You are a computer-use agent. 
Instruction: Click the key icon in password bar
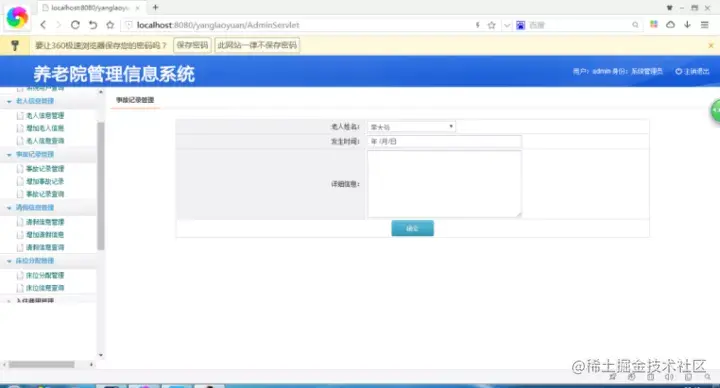15,45
